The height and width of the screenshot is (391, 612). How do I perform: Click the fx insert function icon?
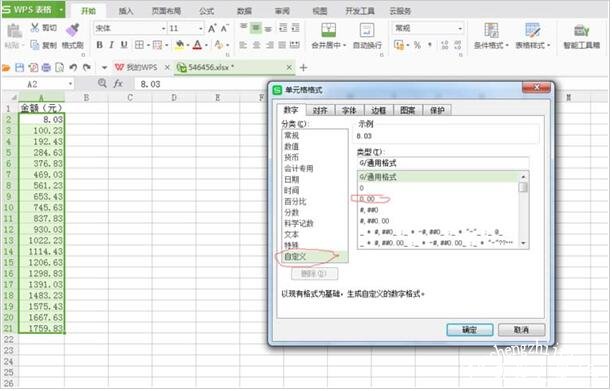118,84
